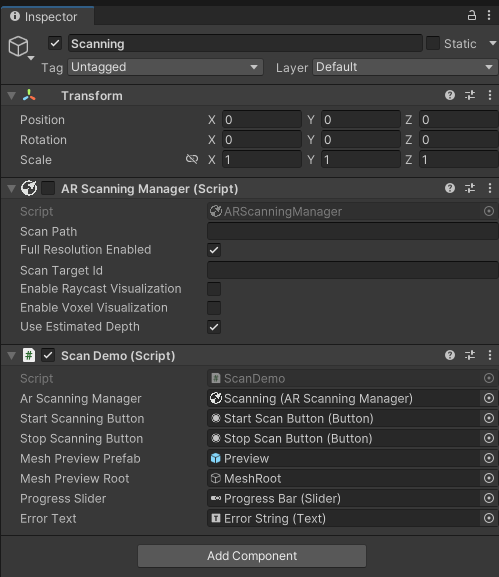Click the Start Scan Button (Button) reference
499x577 pixels.
click(343, 418)
